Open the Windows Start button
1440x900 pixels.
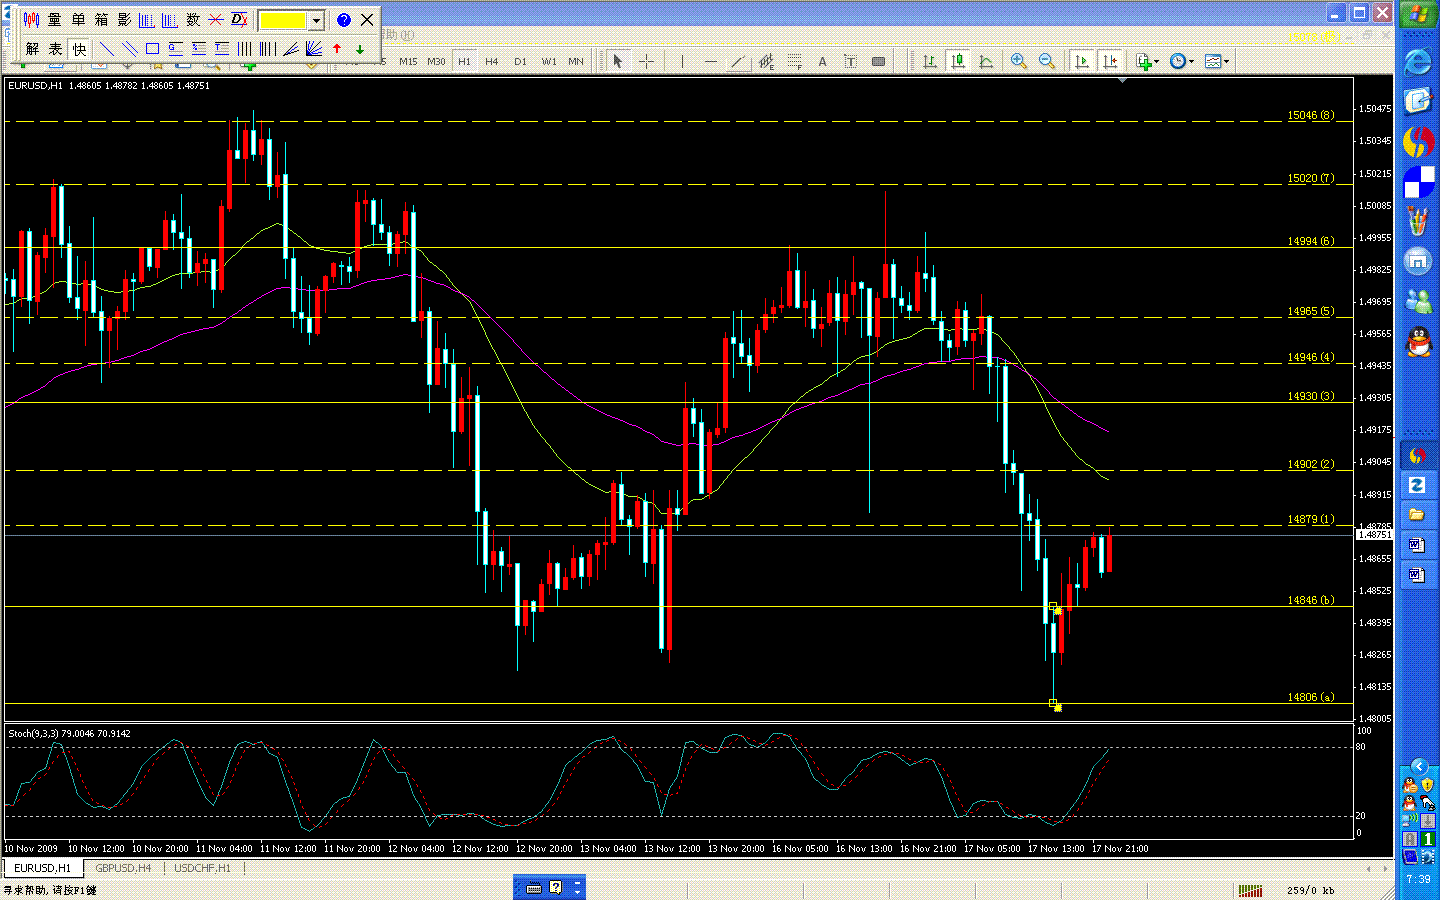click(x=1418, y=14)
